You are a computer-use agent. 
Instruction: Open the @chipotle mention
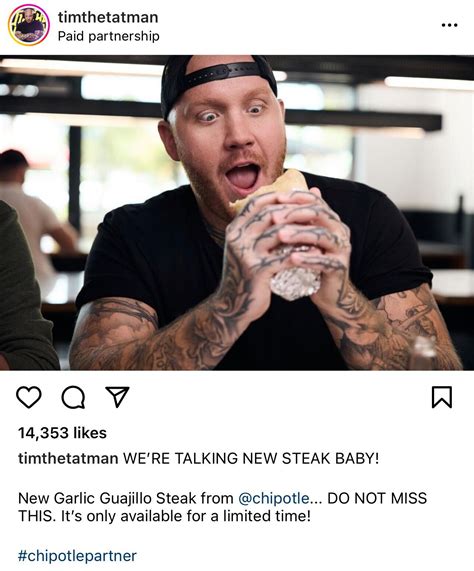tap(275, 498)
